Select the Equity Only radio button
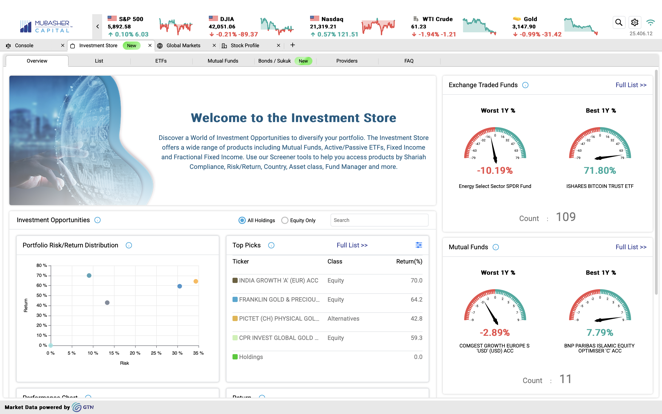 [285, 220]
